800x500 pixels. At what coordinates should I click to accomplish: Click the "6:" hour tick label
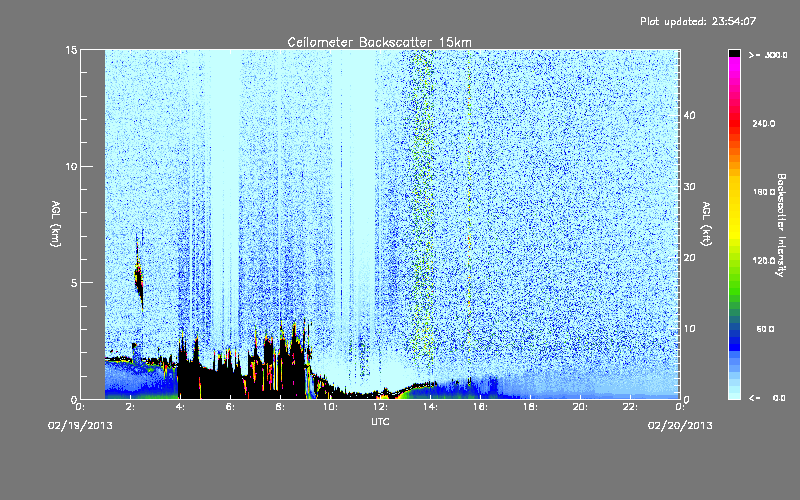230,407
